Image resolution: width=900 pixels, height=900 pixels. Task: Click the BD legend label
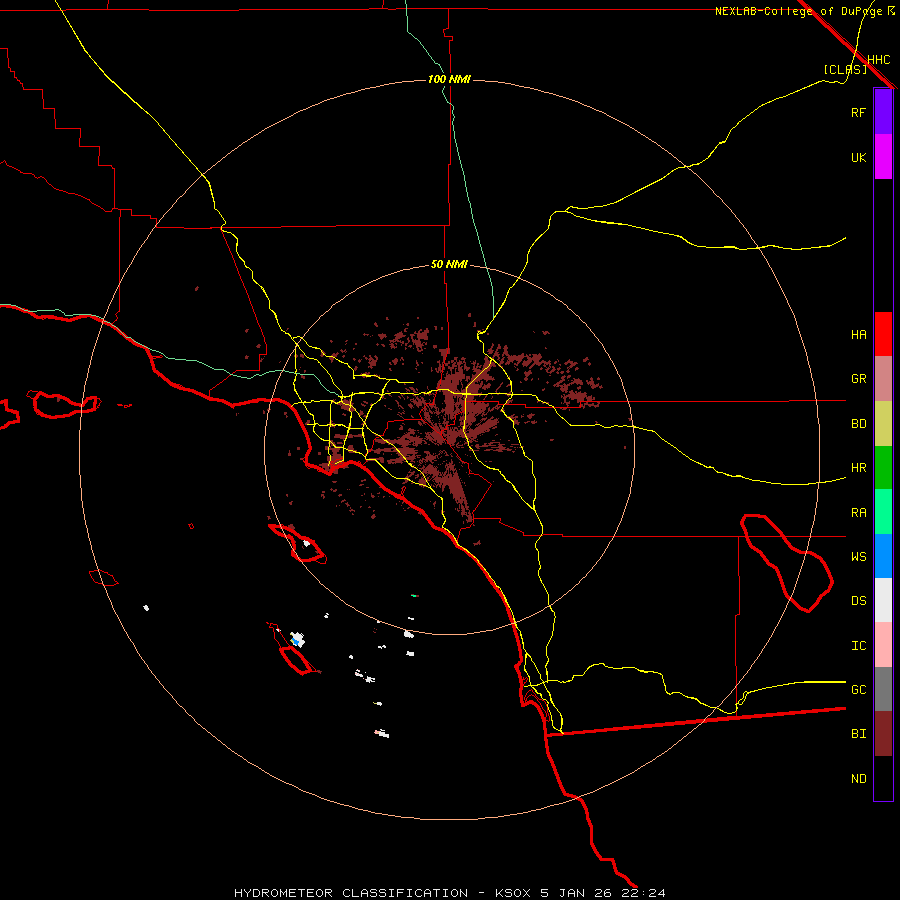tap(858, 424)
